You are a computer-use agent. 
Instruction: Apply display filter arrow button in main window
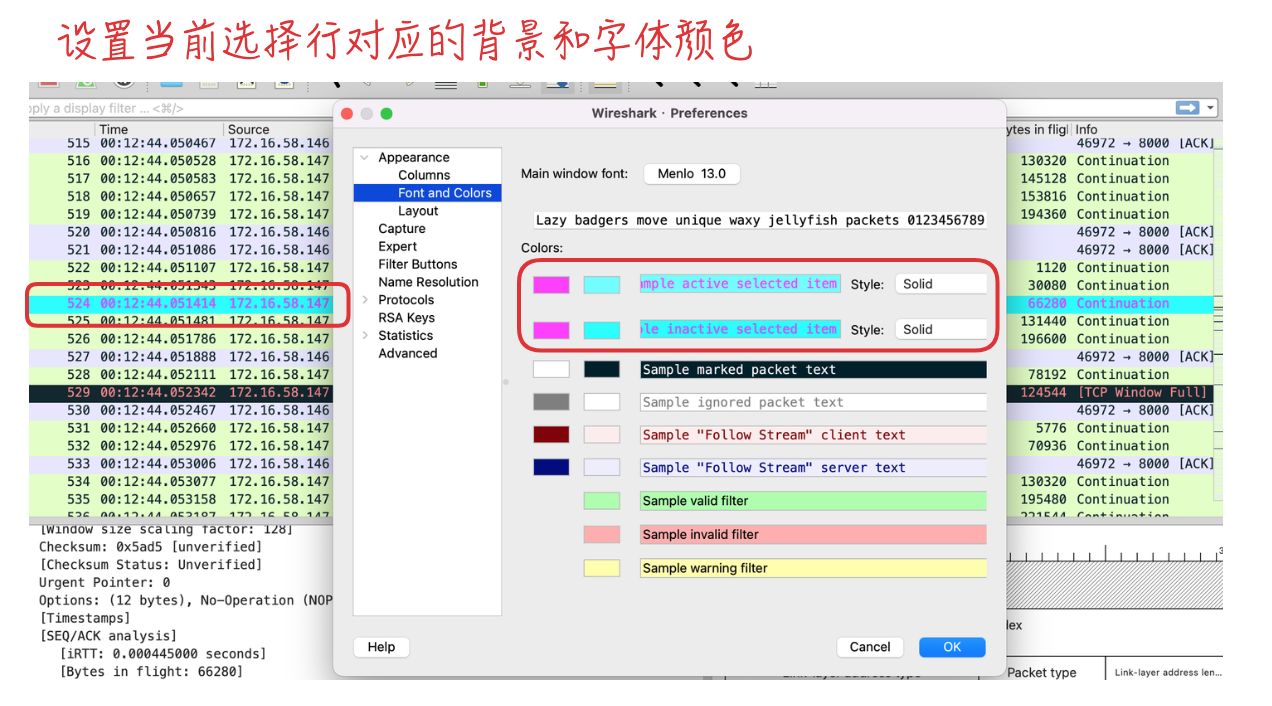coord(1187,108)
